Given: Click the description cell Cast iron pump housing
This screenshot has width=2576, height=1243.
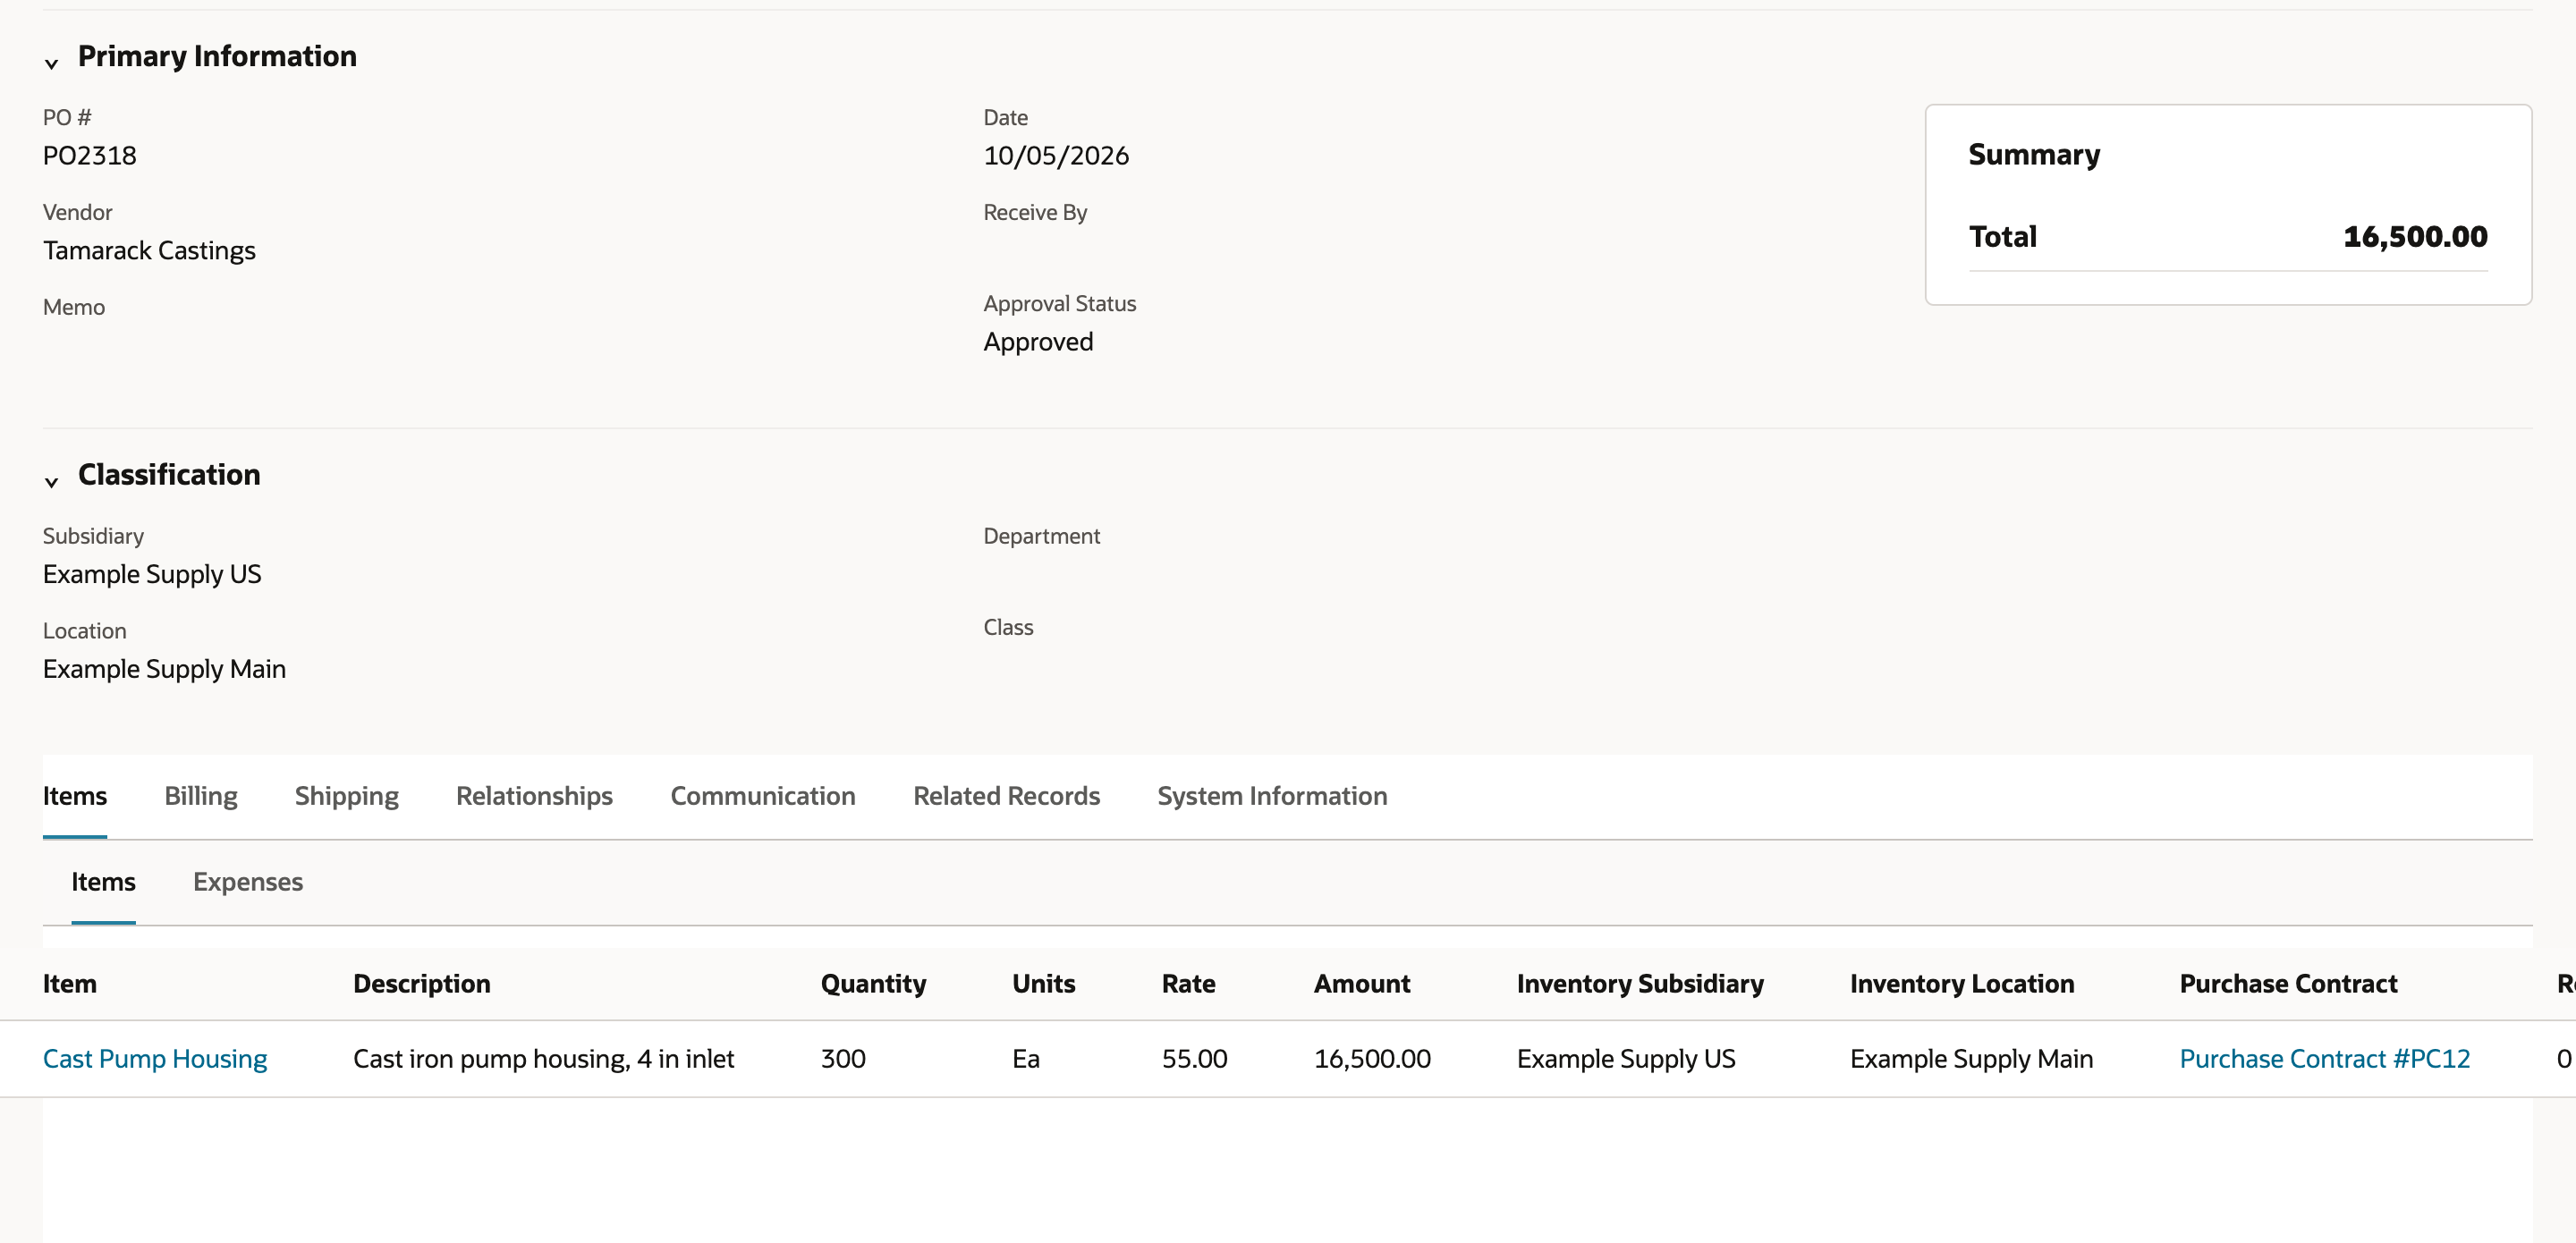Looking at the screenshot, I should (x=543, y=1059).
